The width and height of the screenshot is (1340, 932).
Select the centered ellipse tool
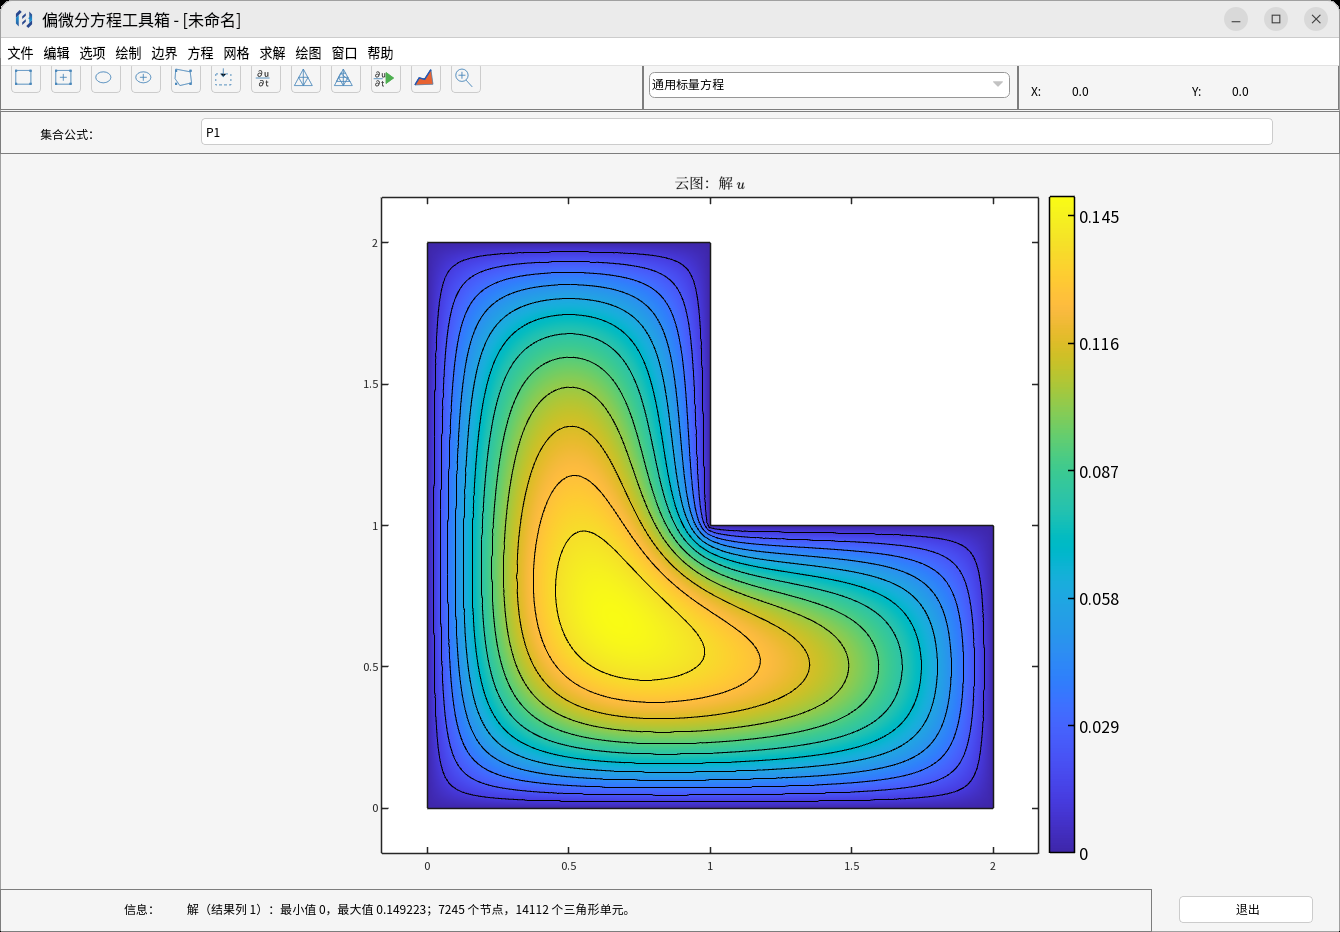click(145, 78)
